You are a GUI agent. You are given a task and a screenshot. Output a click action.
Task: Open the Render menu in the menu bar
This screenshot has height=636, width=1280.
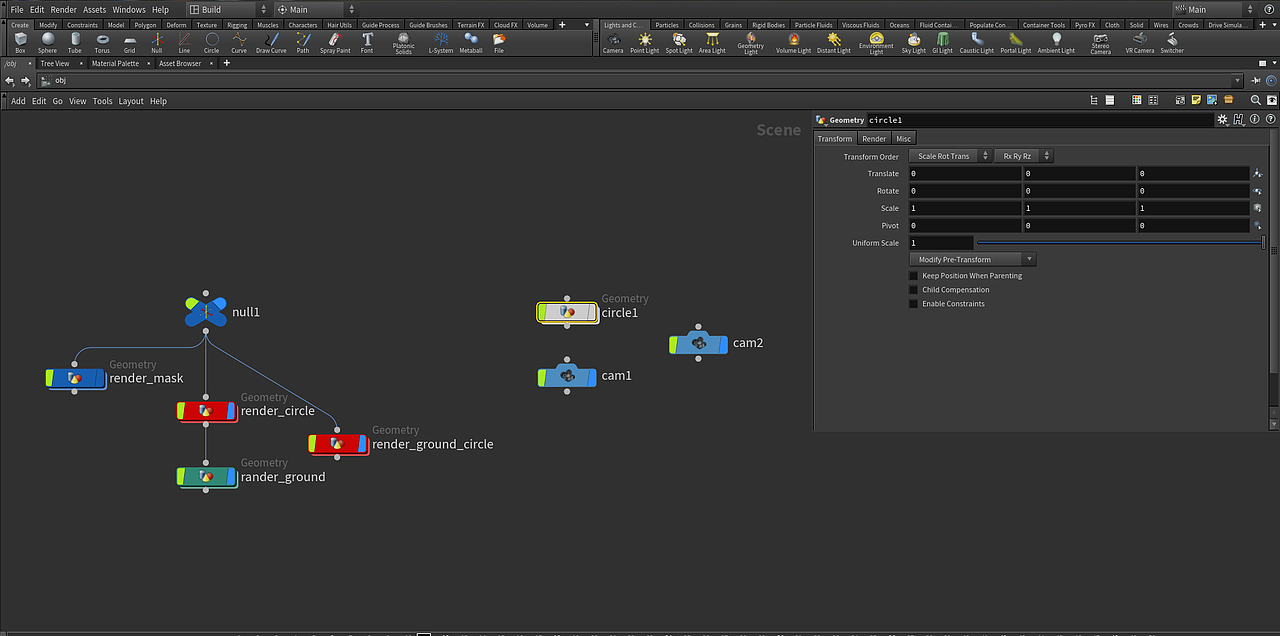tap(63, 9)
